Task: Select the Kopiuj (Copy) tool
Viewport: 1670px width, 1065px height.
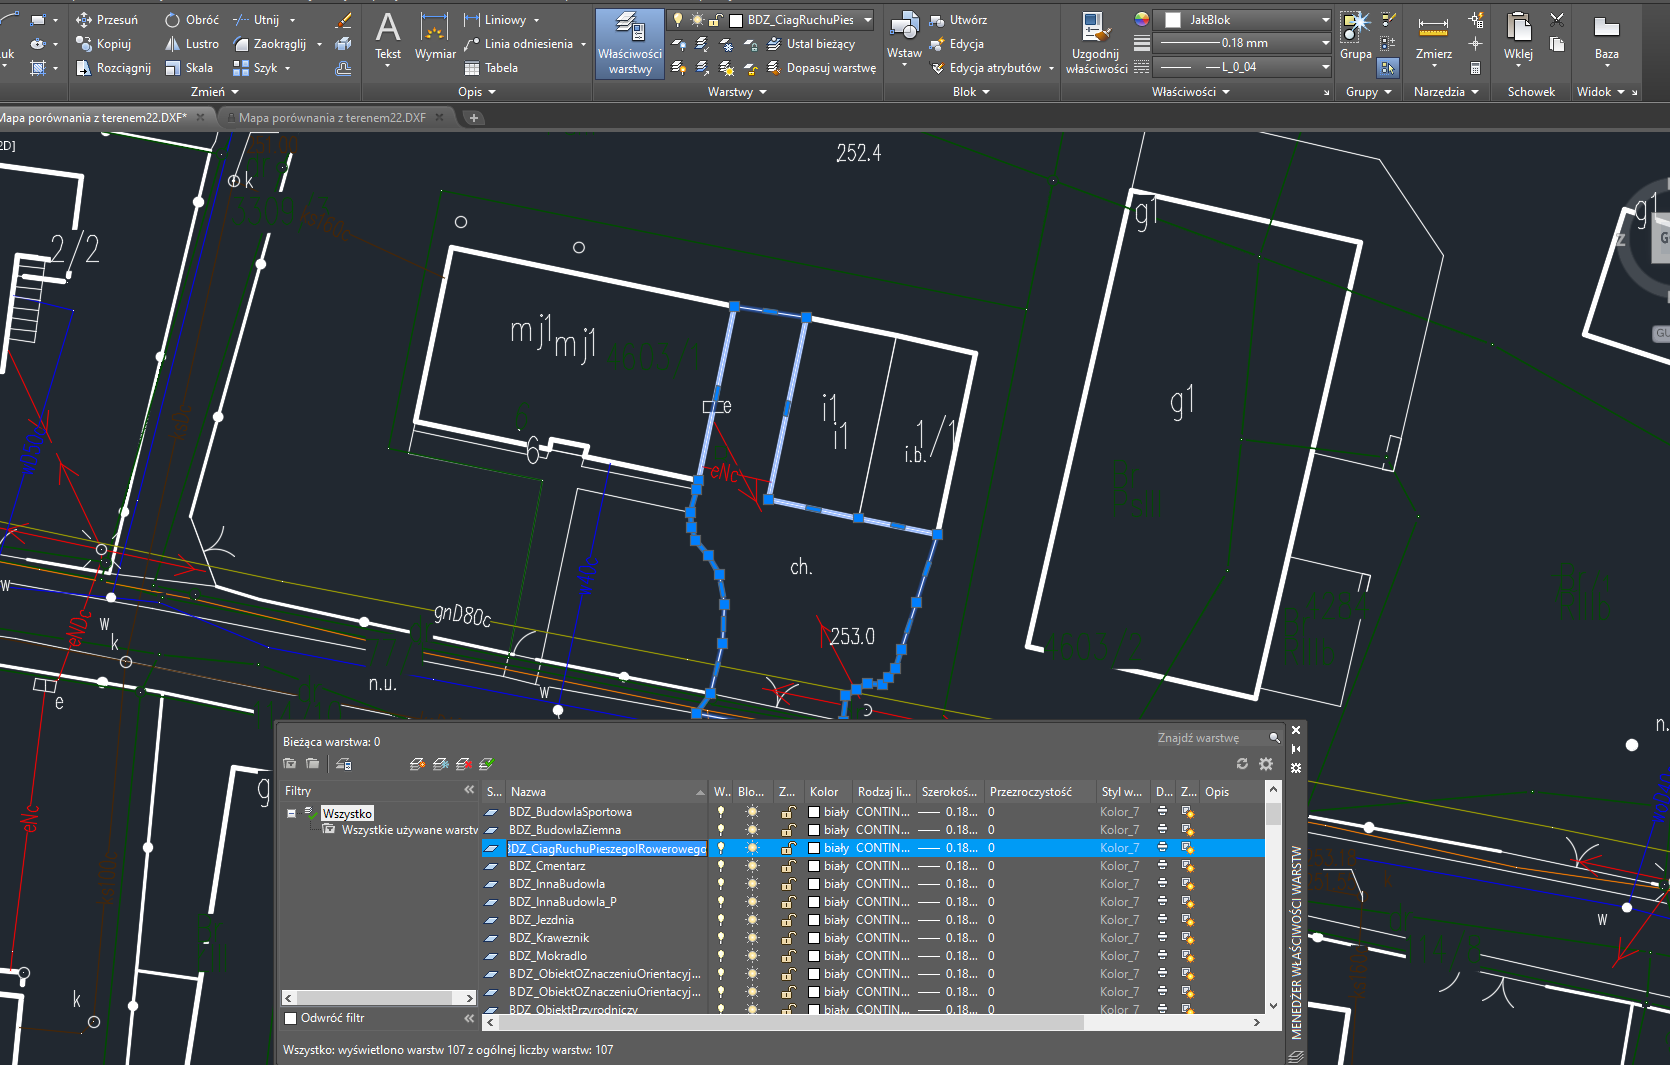Action: point(103,44)
